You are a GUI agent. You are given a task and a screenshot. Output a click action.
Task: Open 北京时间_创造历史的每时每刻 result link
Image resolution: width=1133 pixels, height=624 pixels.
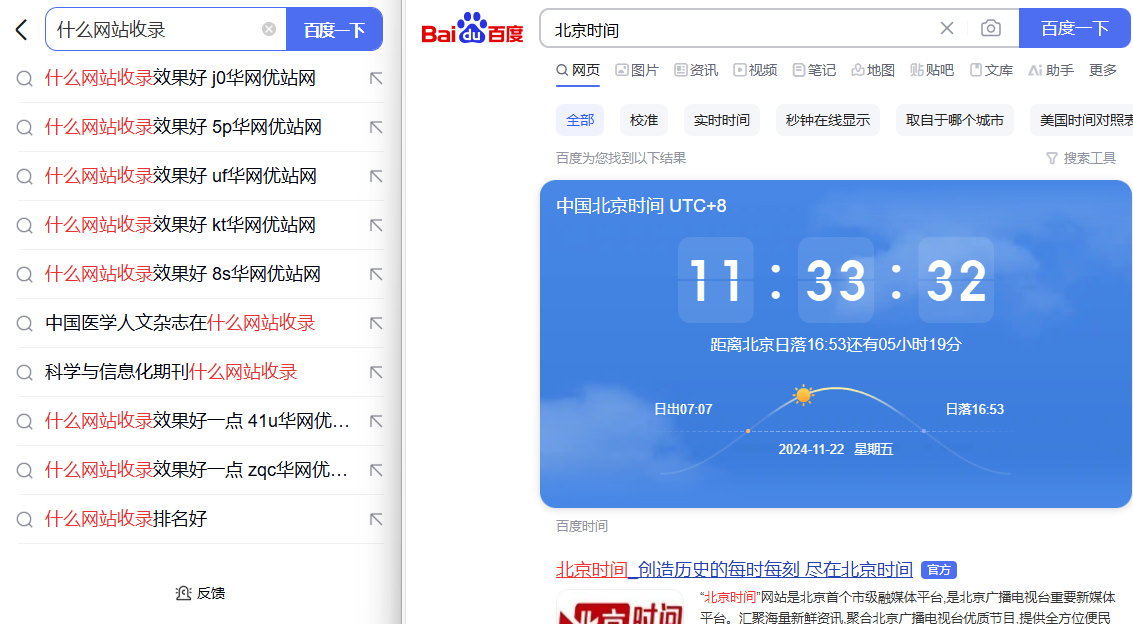click(x=734, y=569)
